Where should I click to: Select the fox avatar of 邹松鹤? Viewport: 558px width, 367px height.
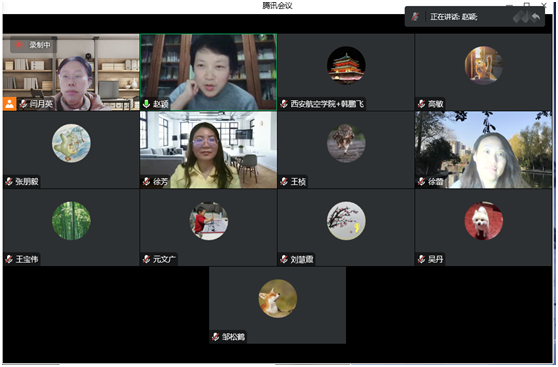pos(278,298)
